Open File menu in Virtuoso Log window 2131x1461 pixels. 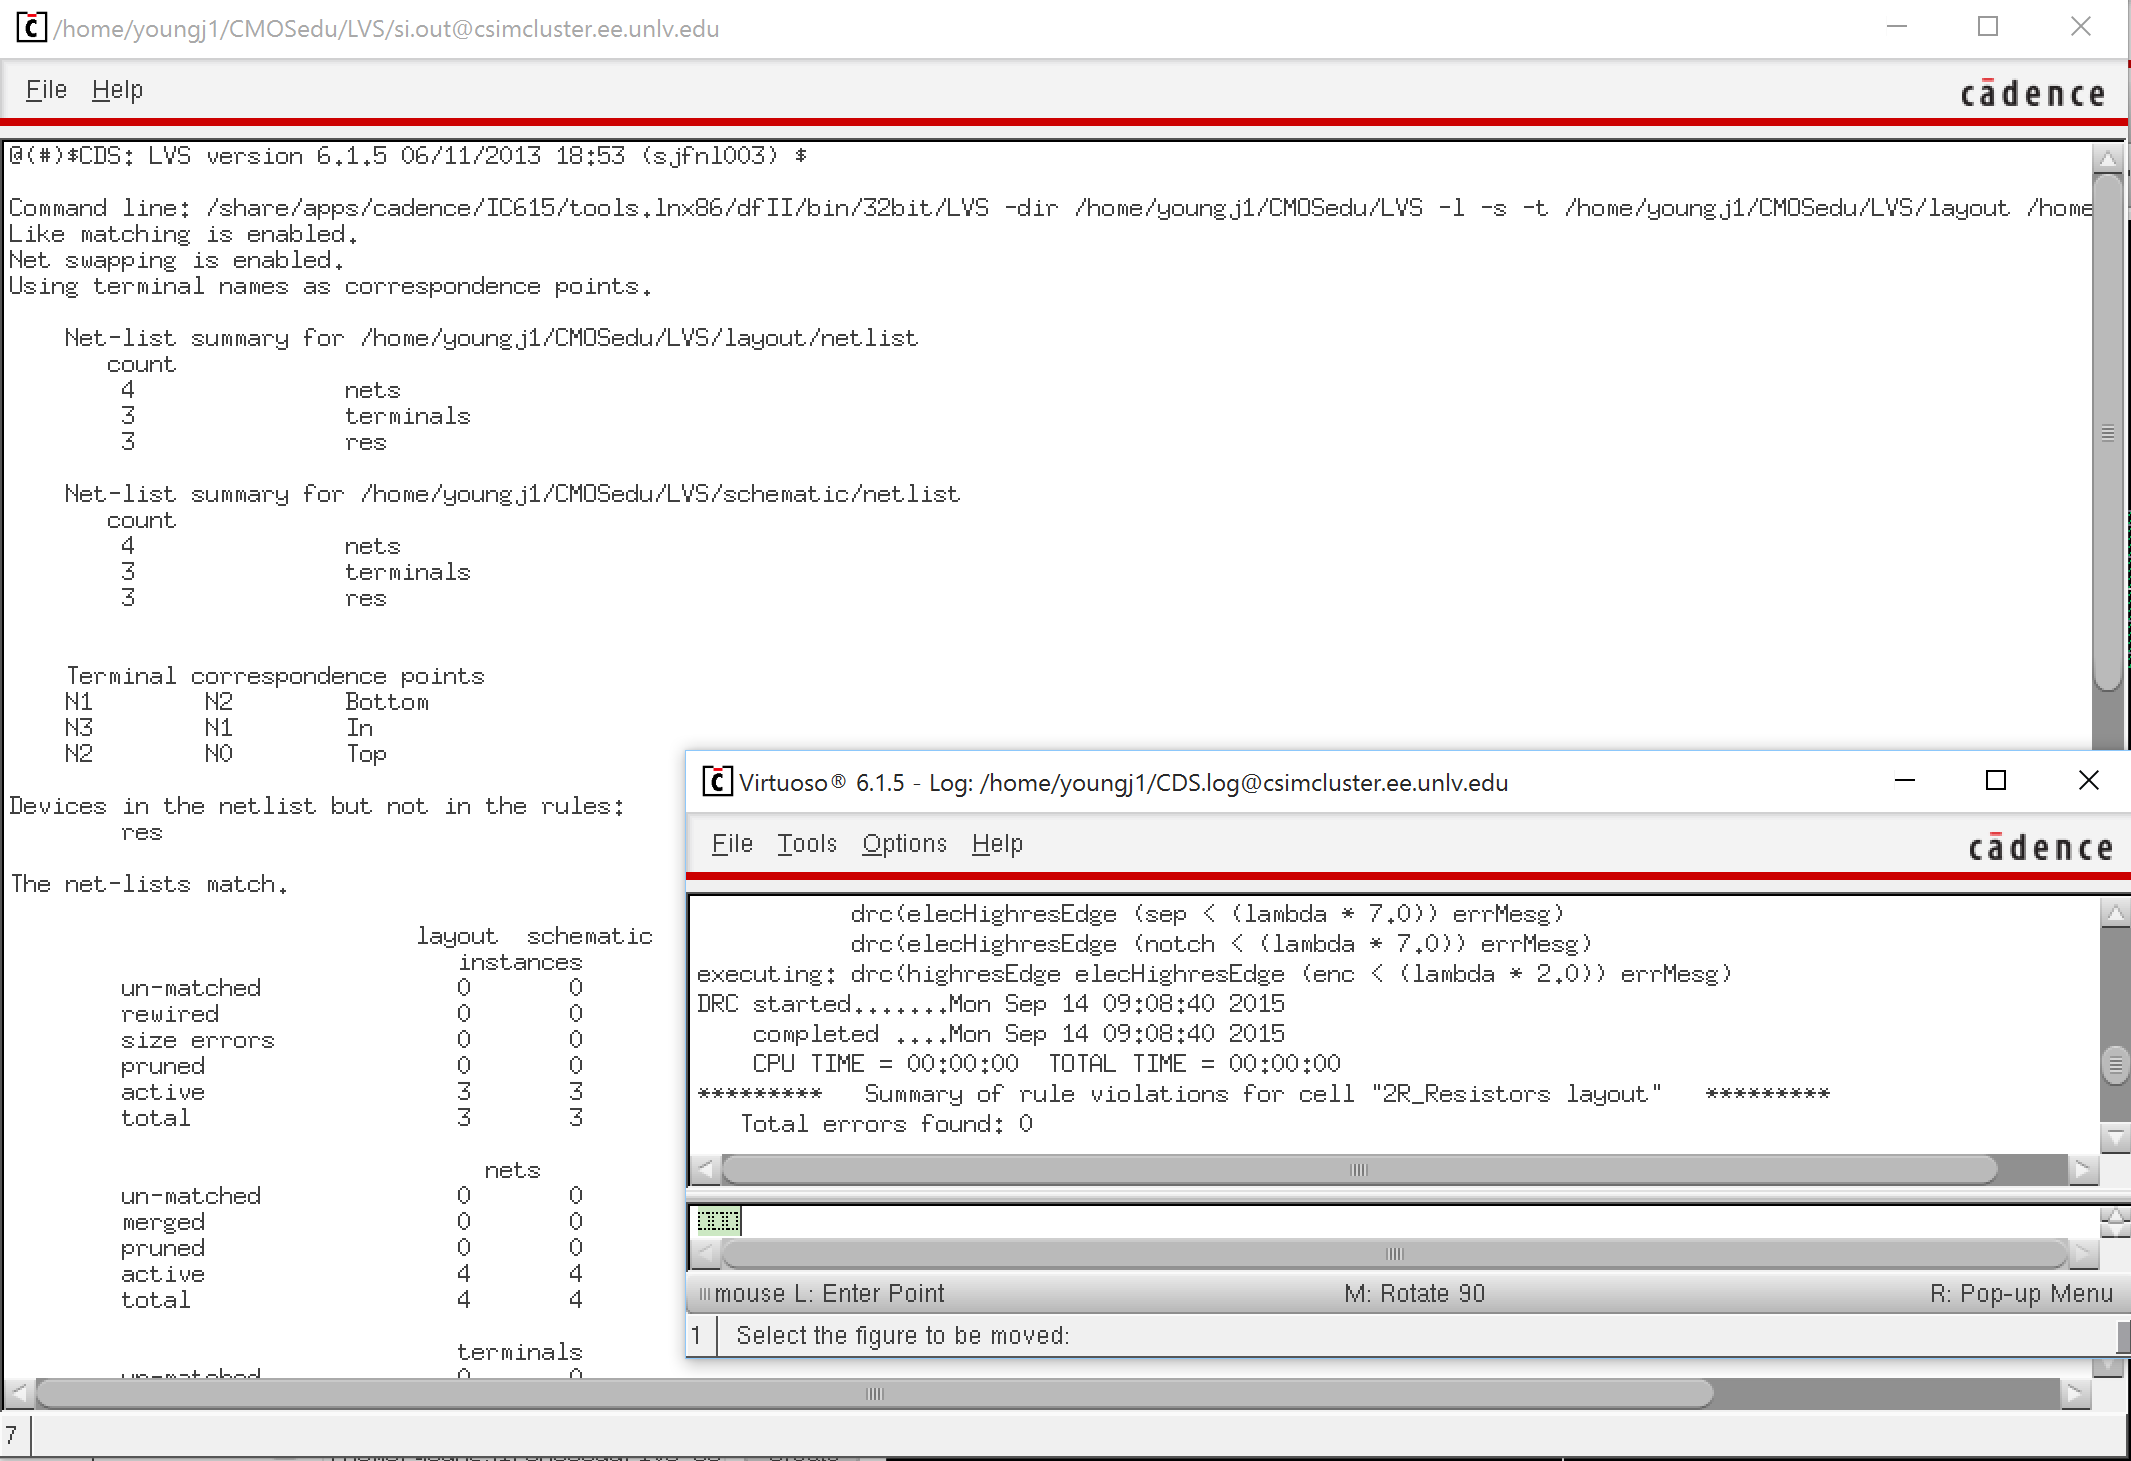pos(732,844)
